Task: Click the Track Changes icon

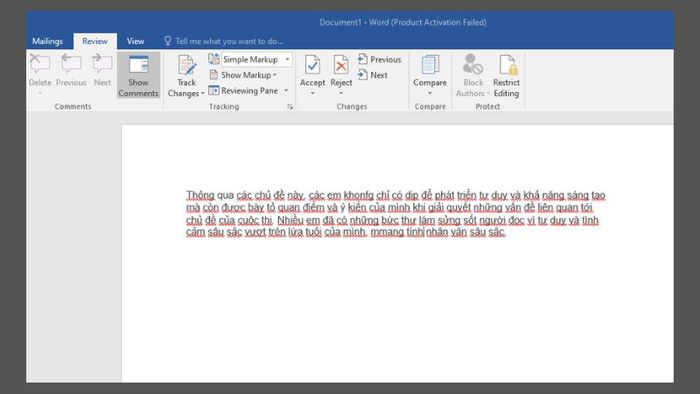Action: (x=187, y=65)
